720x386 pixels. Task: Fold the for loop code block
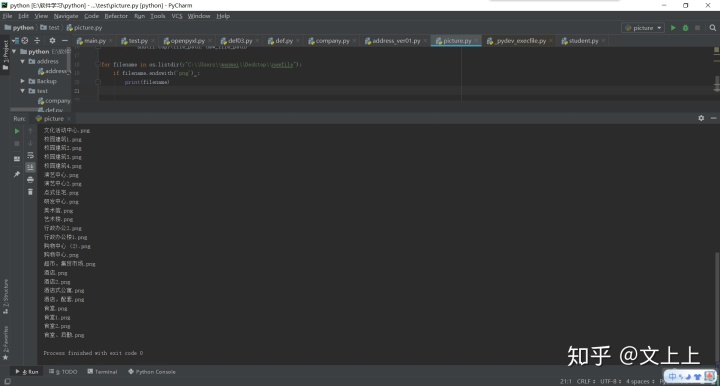[x=98, y=64]
